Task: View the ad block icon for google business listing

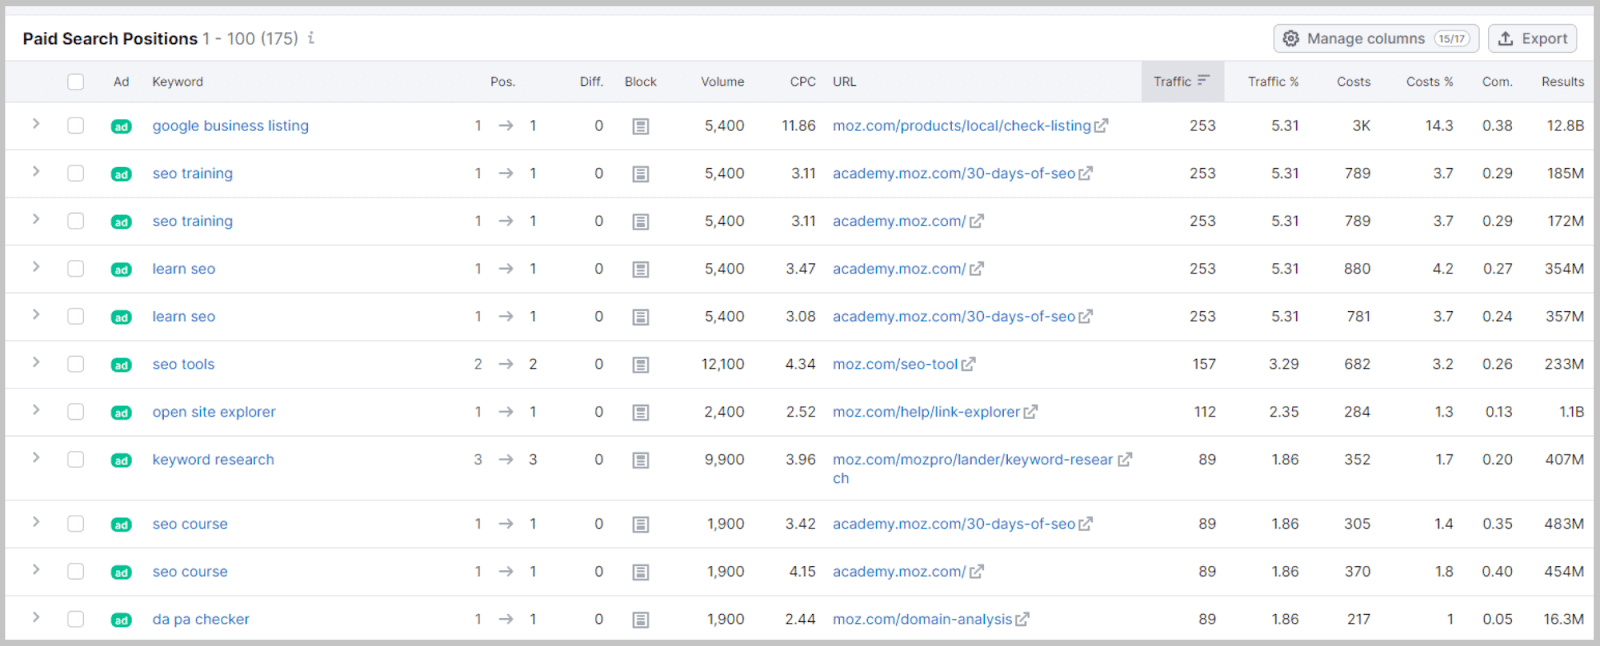Action: (x=641, y=127)
